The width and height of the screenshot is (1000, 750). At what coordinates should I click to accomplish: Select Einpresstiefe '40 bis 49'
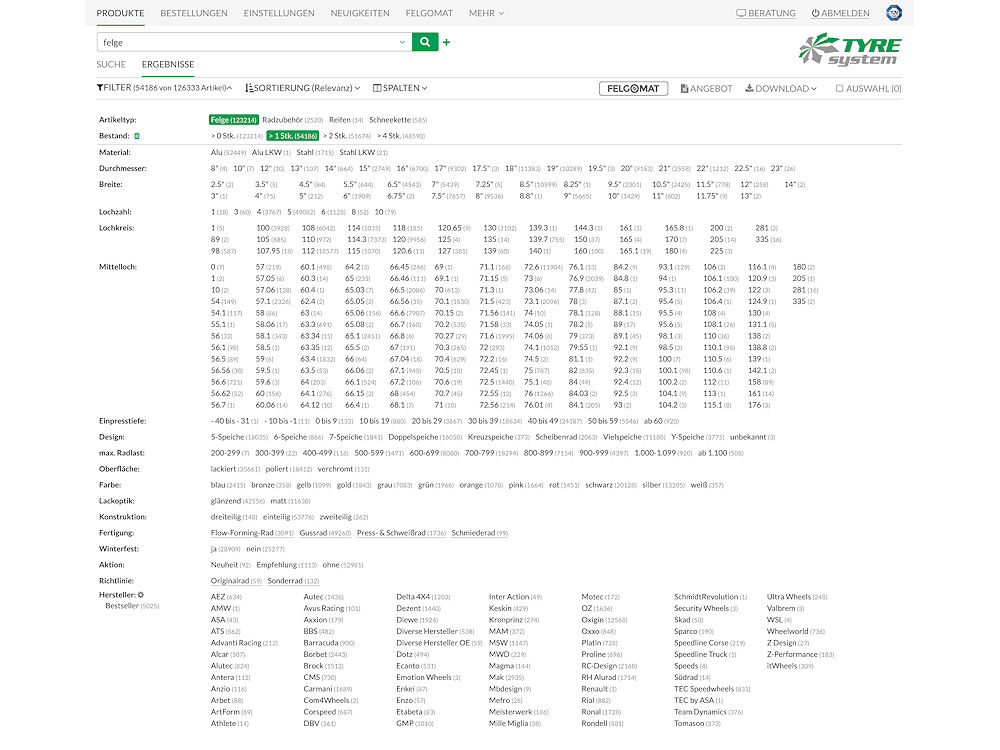pyautogui.click(x=554, y=421)
